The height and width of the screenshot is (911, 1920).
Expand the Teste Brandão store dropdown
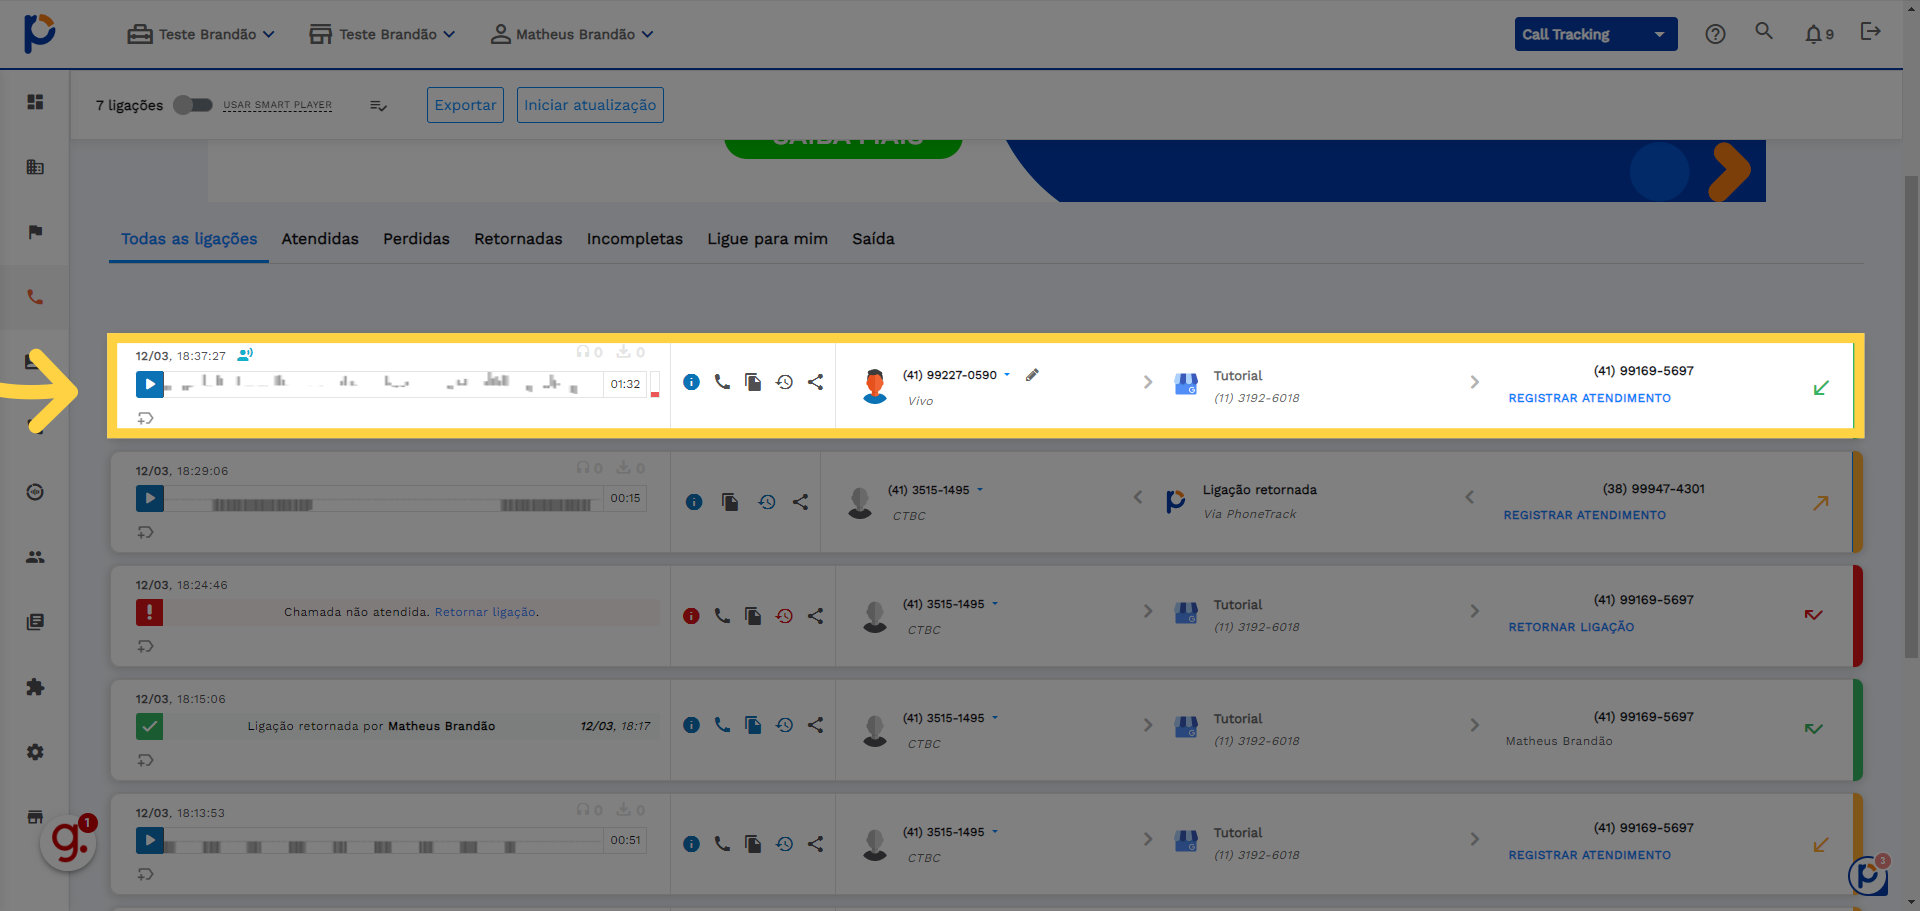tap(382, 34)
